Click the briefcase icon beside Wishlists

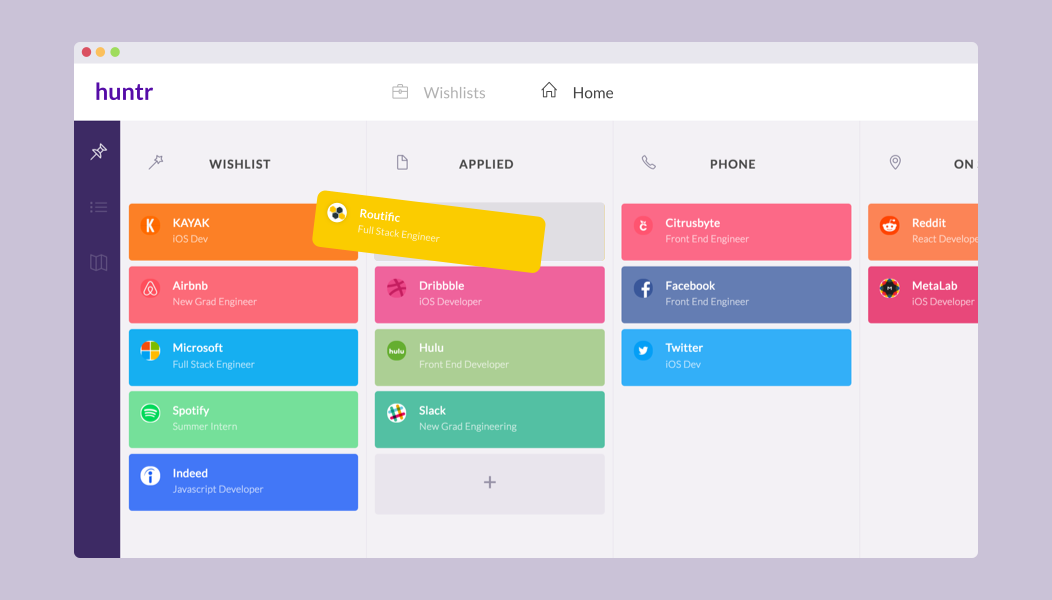pos(400,91)
